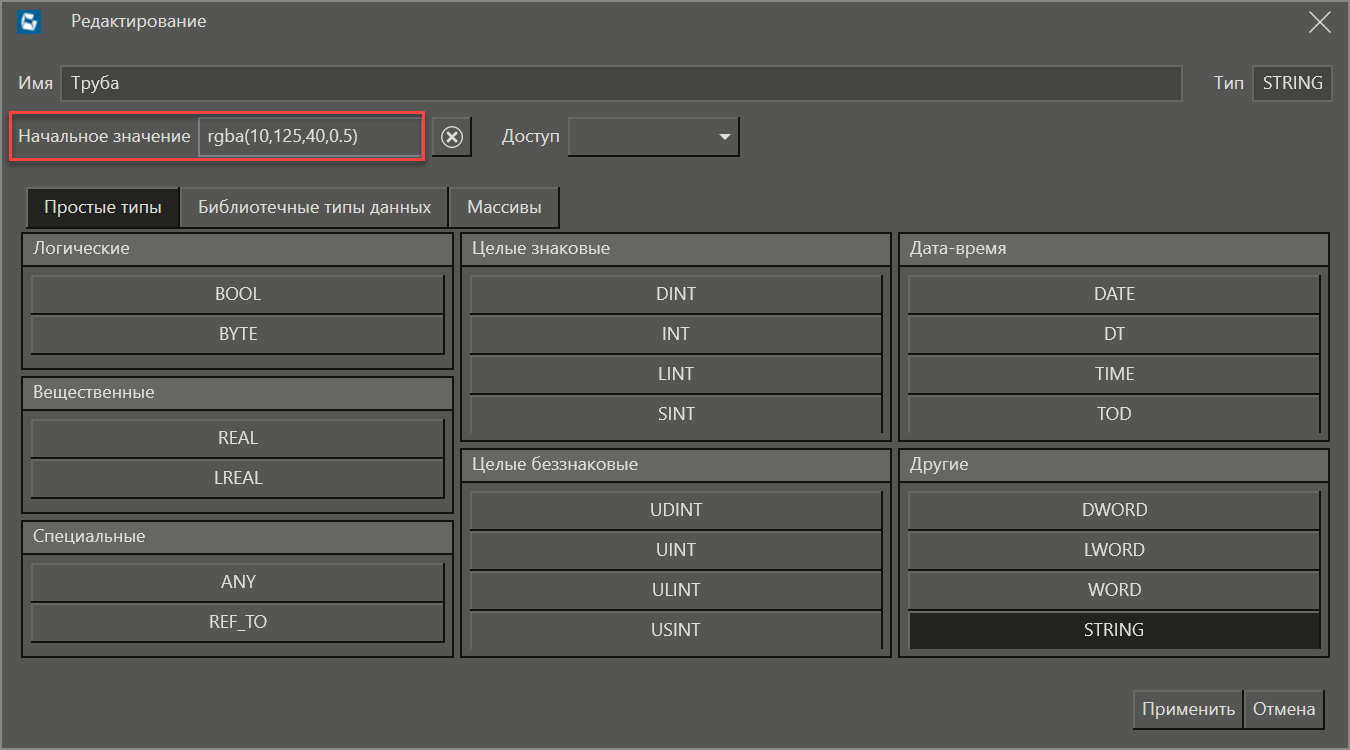Select the REAL data type
This screenshot has height=750, width=1350.
(x=237, y=438)
